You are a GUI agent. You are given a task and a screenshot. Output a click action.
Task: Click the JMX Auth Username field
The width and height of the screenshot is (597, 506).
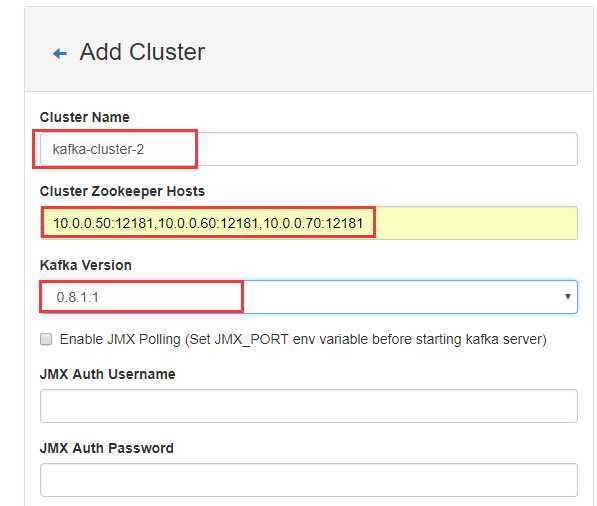click(x=309, y=406)
